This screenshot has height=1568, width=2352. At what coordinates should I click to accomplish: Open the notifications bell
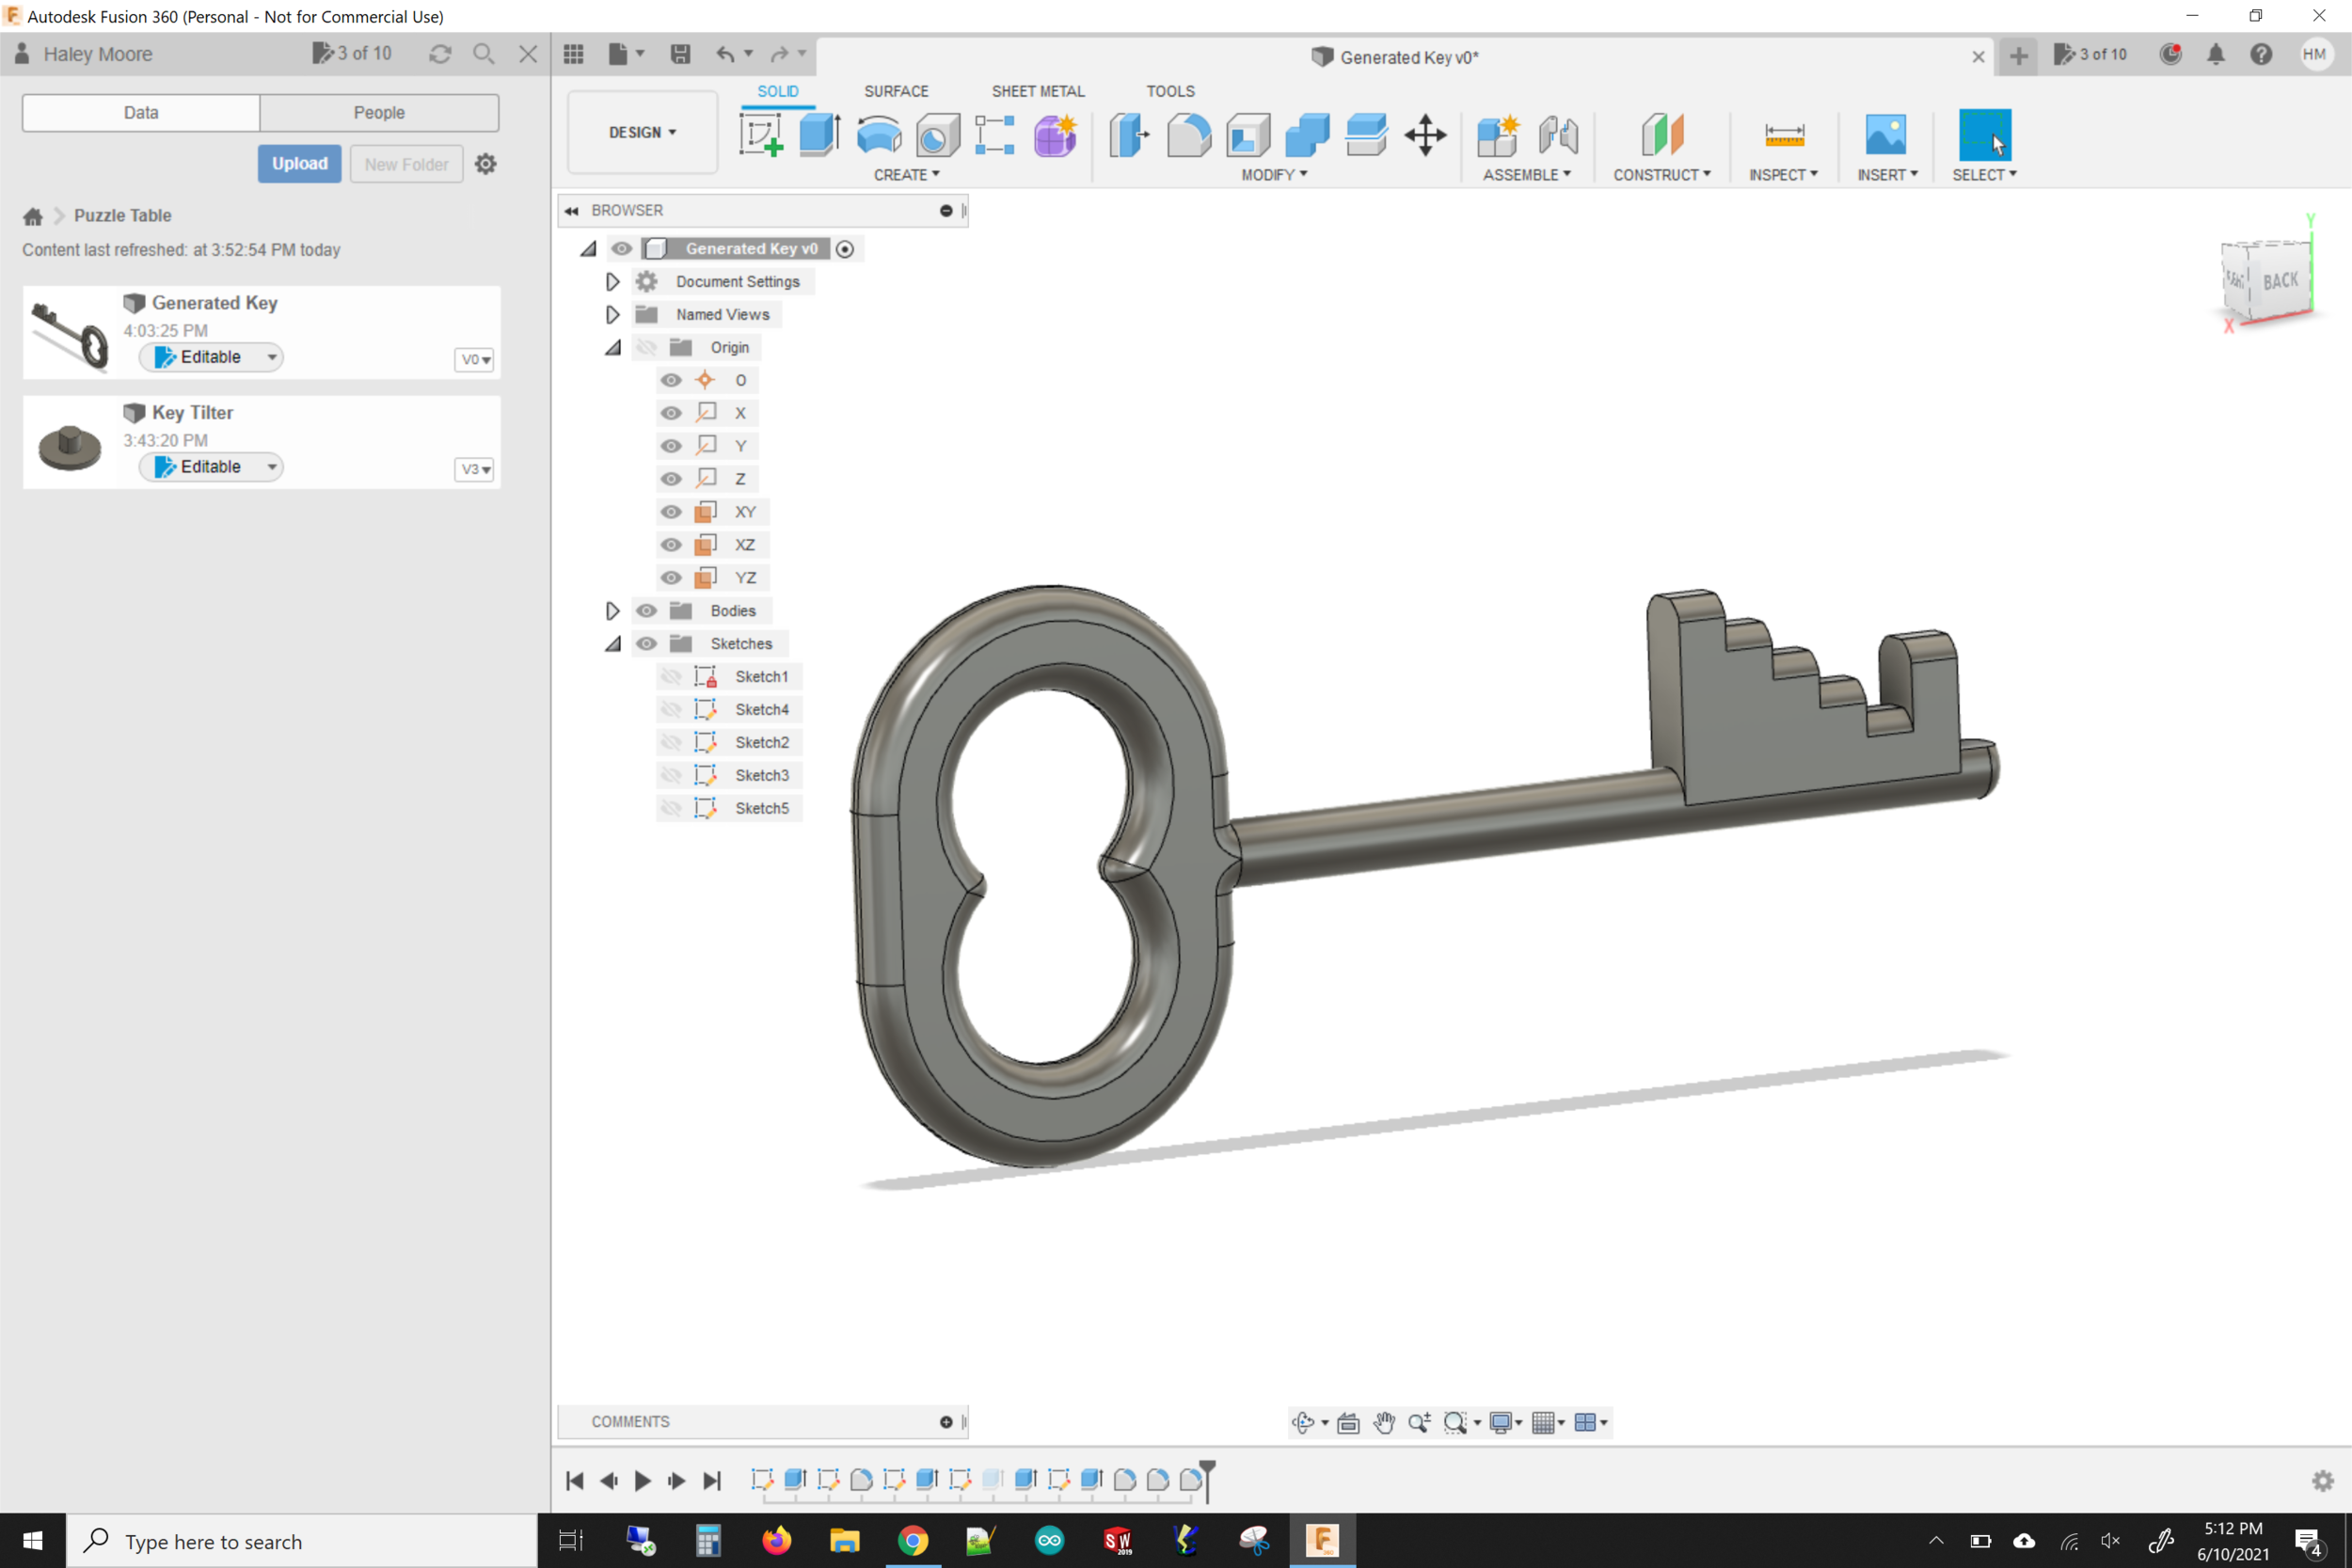[2215, 54]
